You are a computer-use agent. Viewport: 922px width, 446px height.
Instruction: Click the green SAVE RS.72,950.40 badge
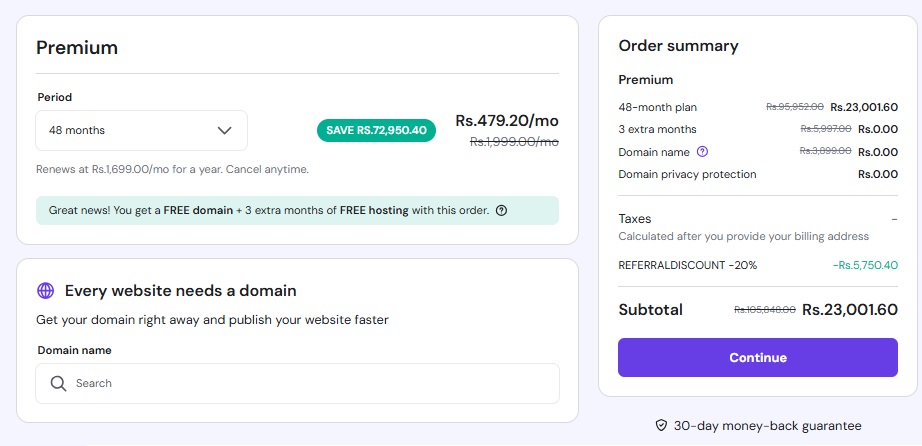pyautogui.click(x=376, y=130)
